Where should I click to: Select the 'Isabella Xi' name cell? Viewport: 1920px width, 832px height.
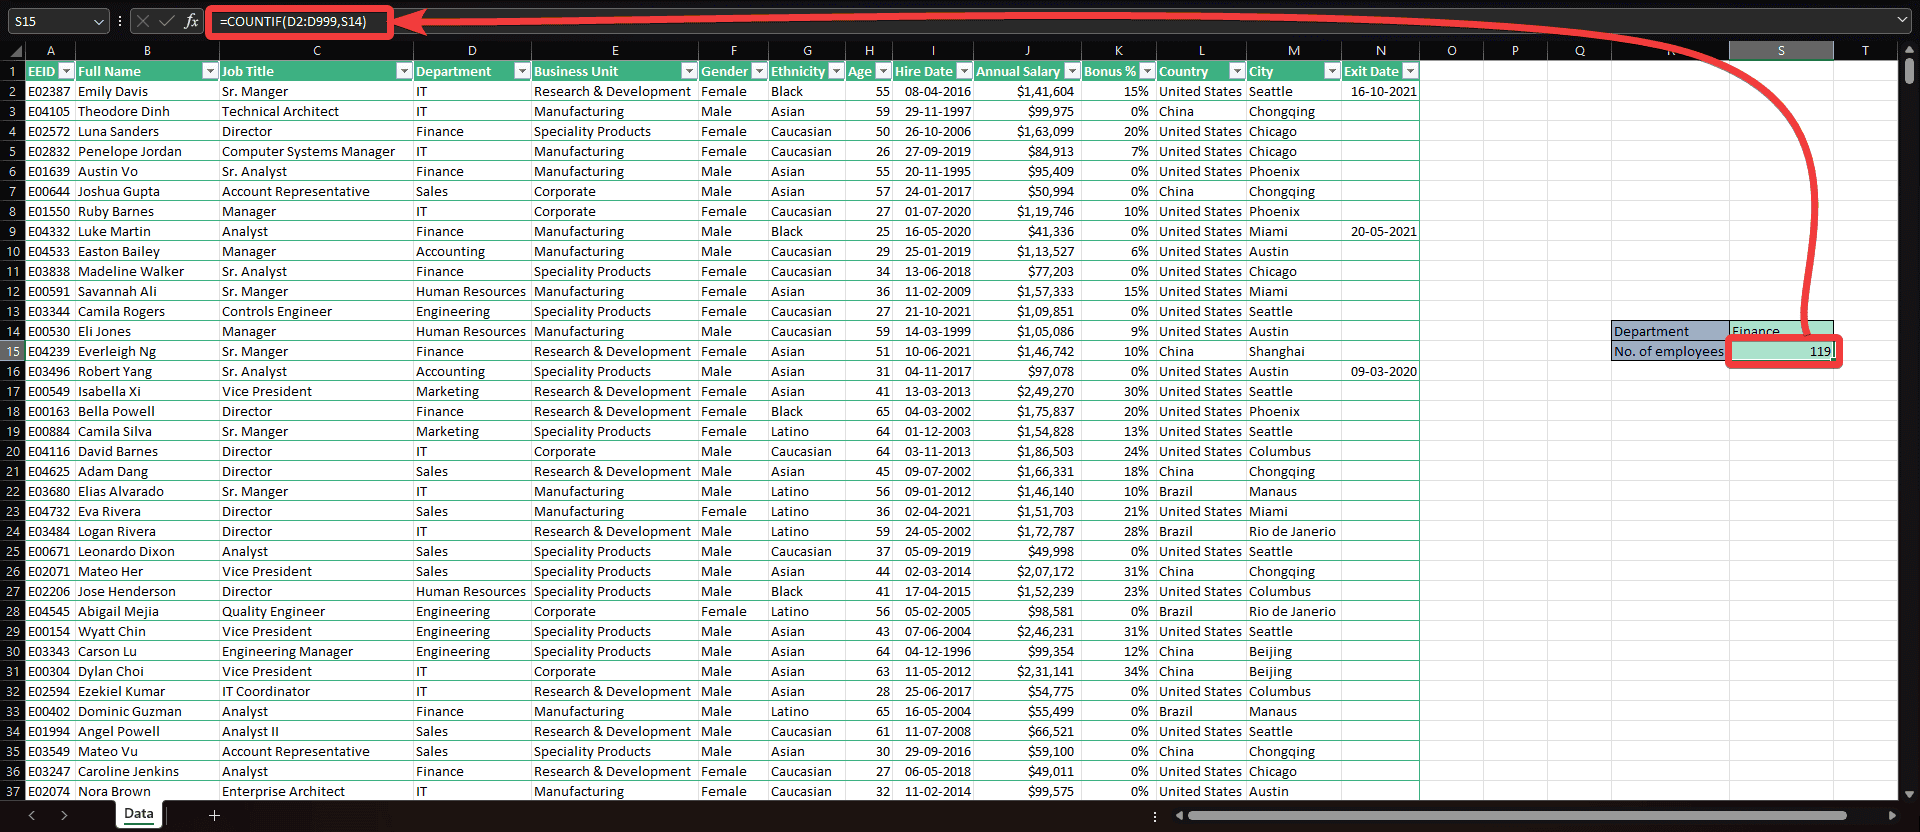147,391
